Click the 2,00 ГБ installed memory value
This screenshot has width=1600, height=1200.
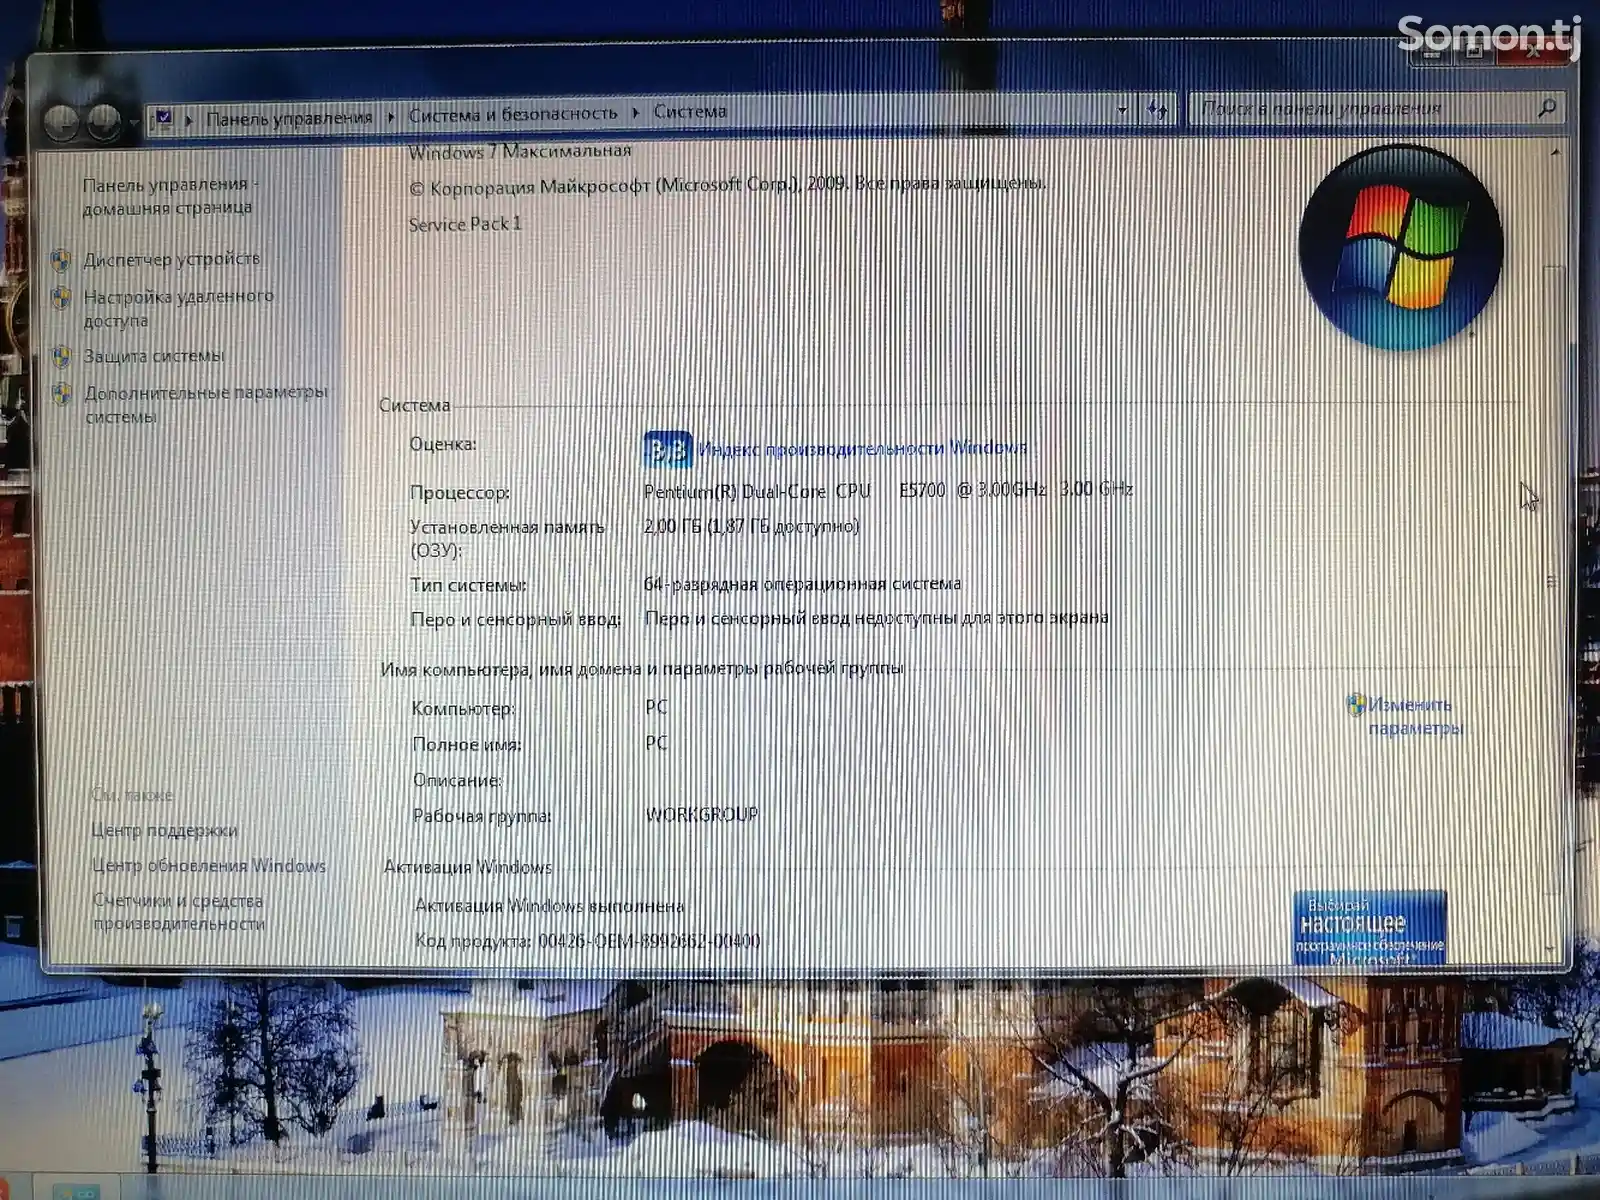pyautogui.click(x=751, y=526)
